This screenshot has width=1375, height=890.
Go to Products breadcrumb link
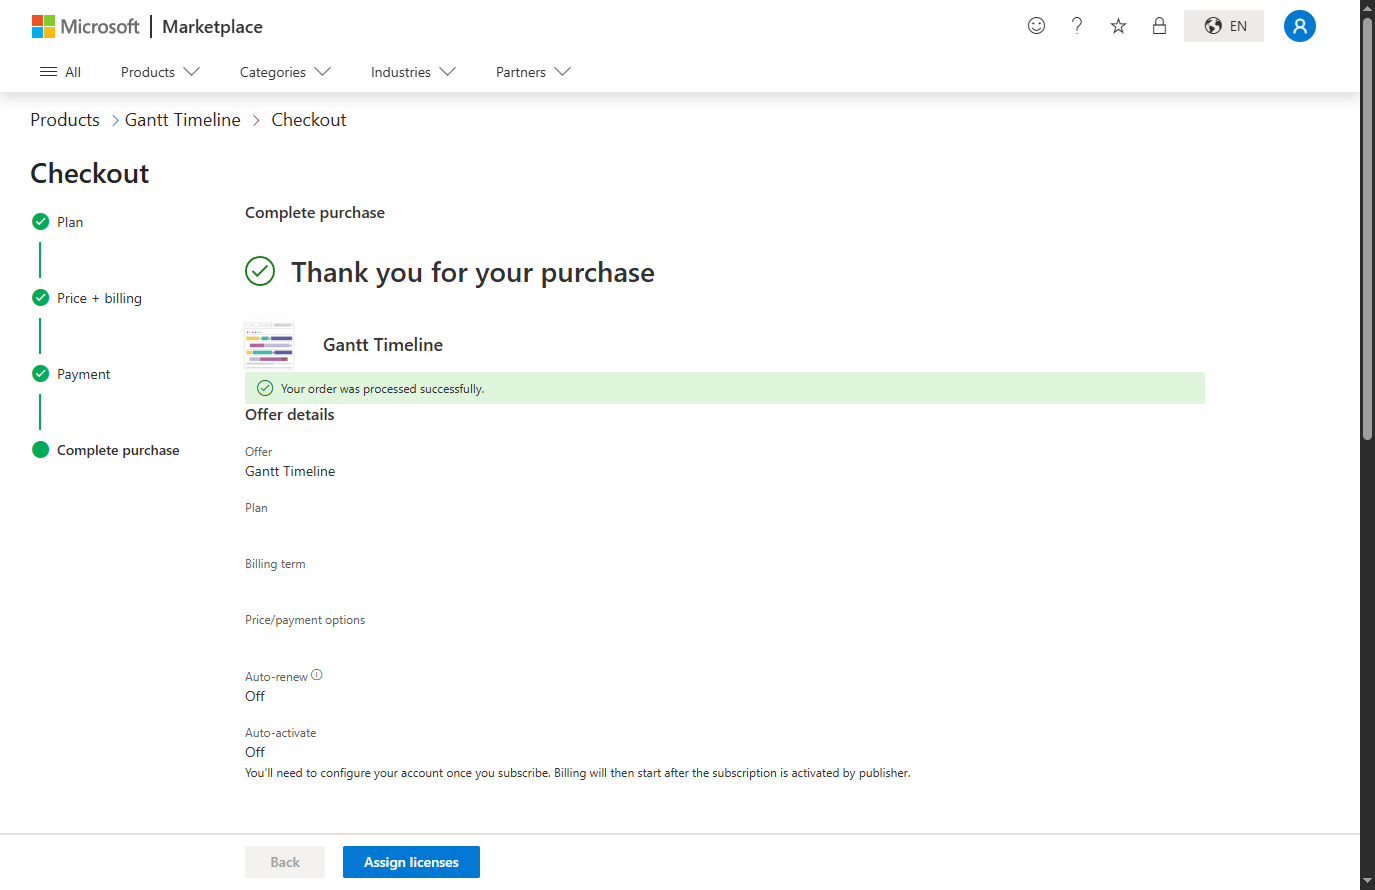click(65, 120)
